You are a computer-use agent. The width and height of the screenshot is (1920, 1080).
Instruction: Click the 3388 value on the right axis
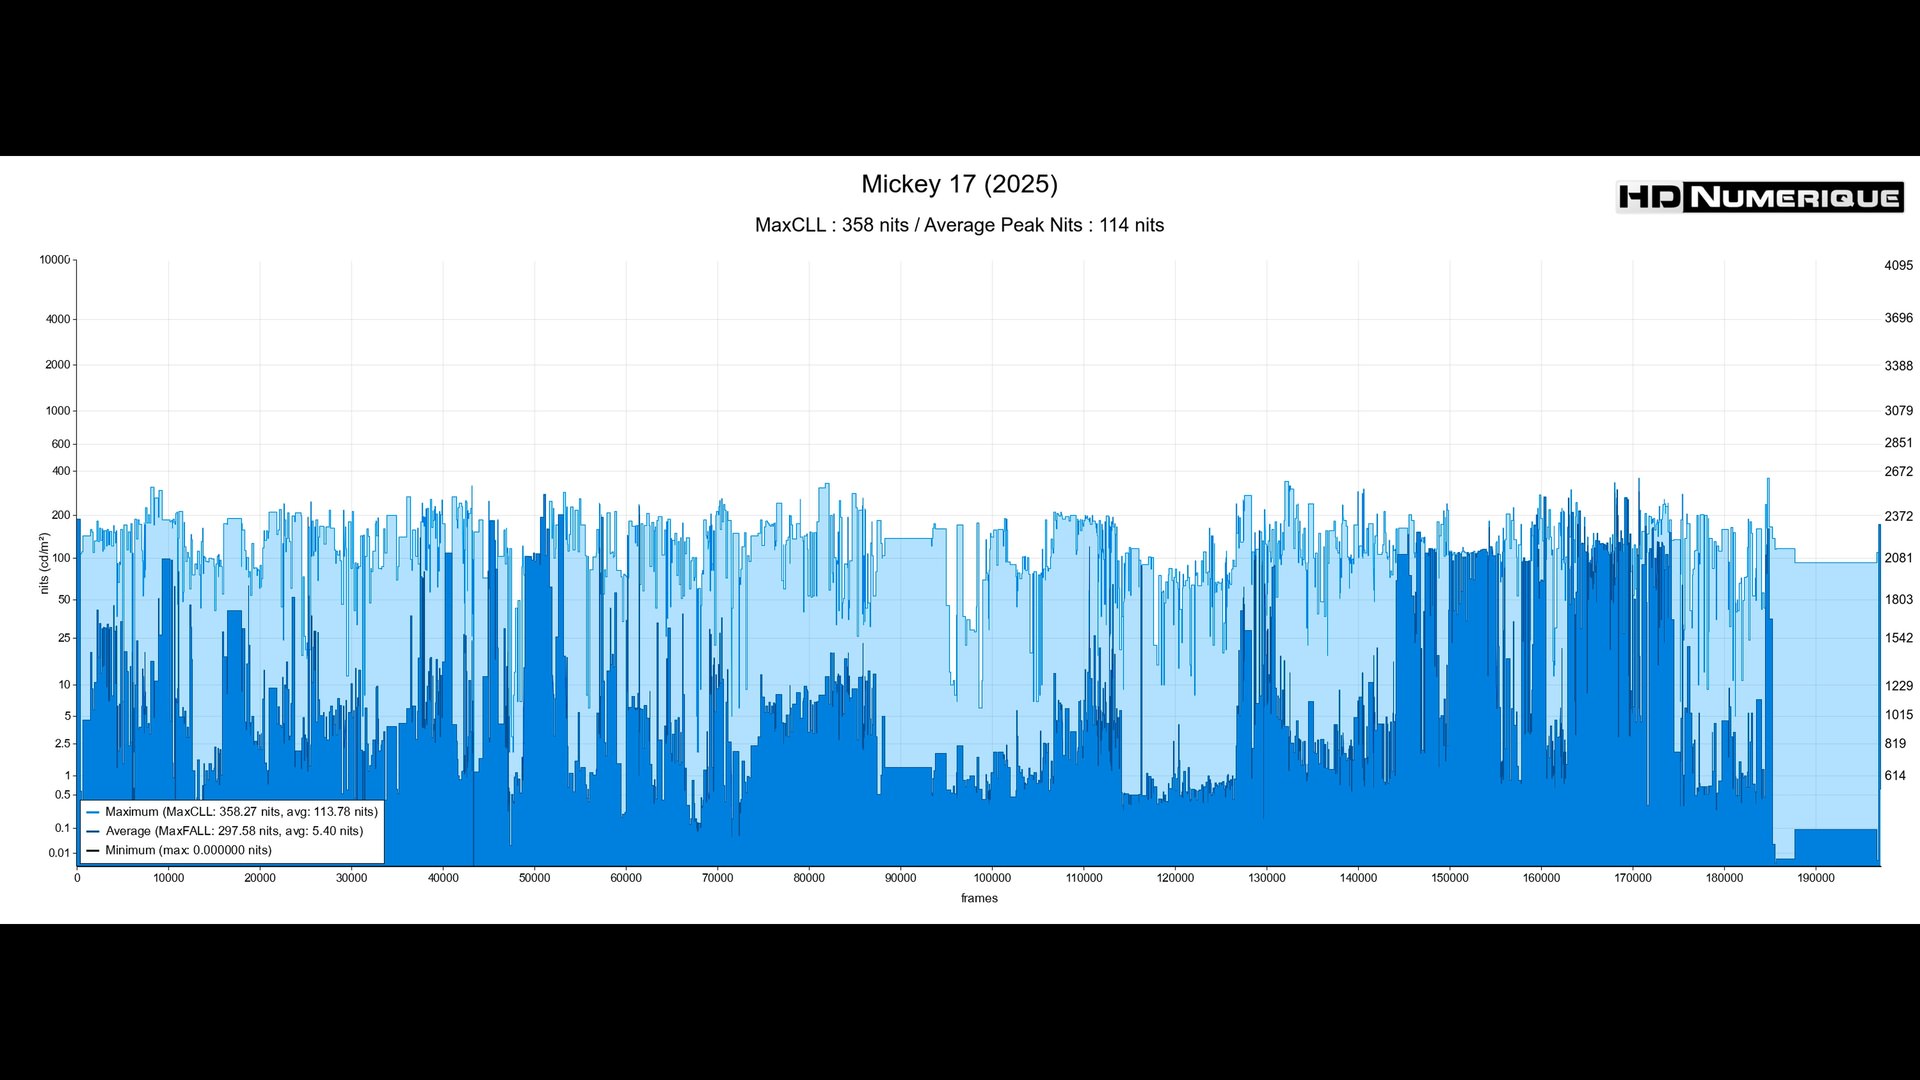(1898, 366)
